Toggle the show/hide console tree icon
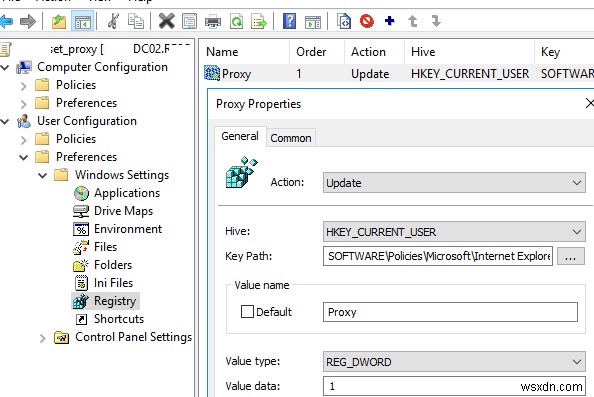 coord(83,21)
